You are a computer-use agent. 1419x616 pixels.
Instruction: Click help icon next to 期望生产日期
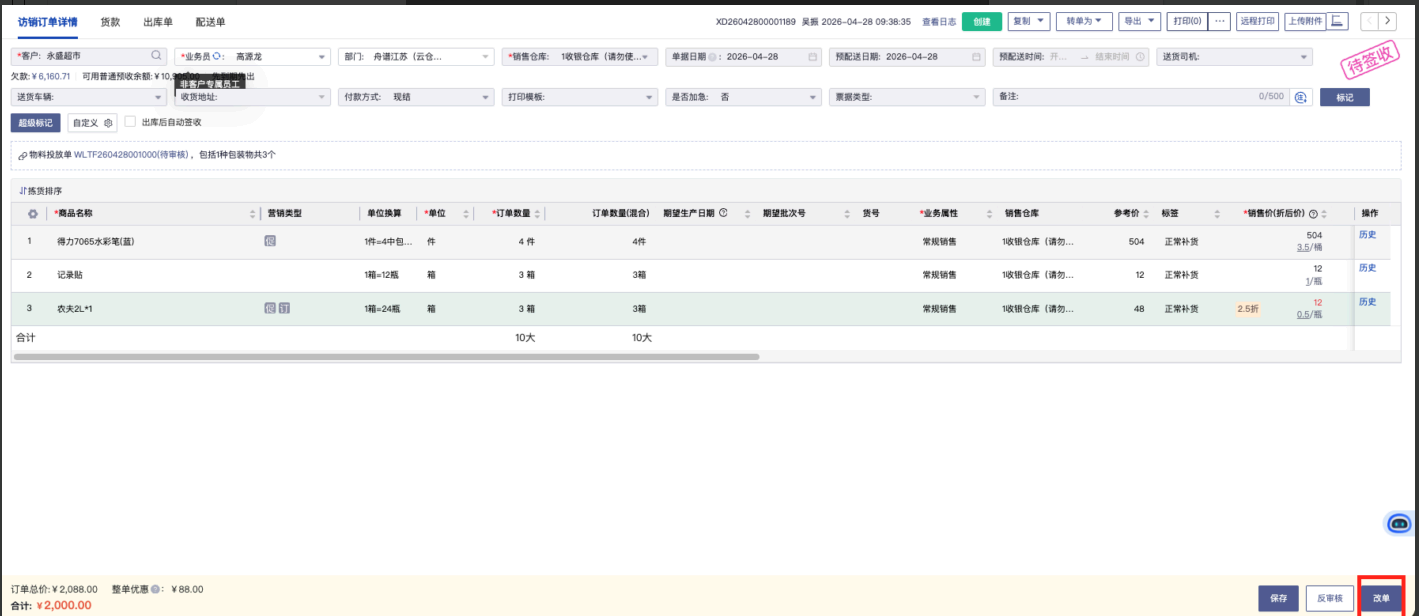[723, 213]
